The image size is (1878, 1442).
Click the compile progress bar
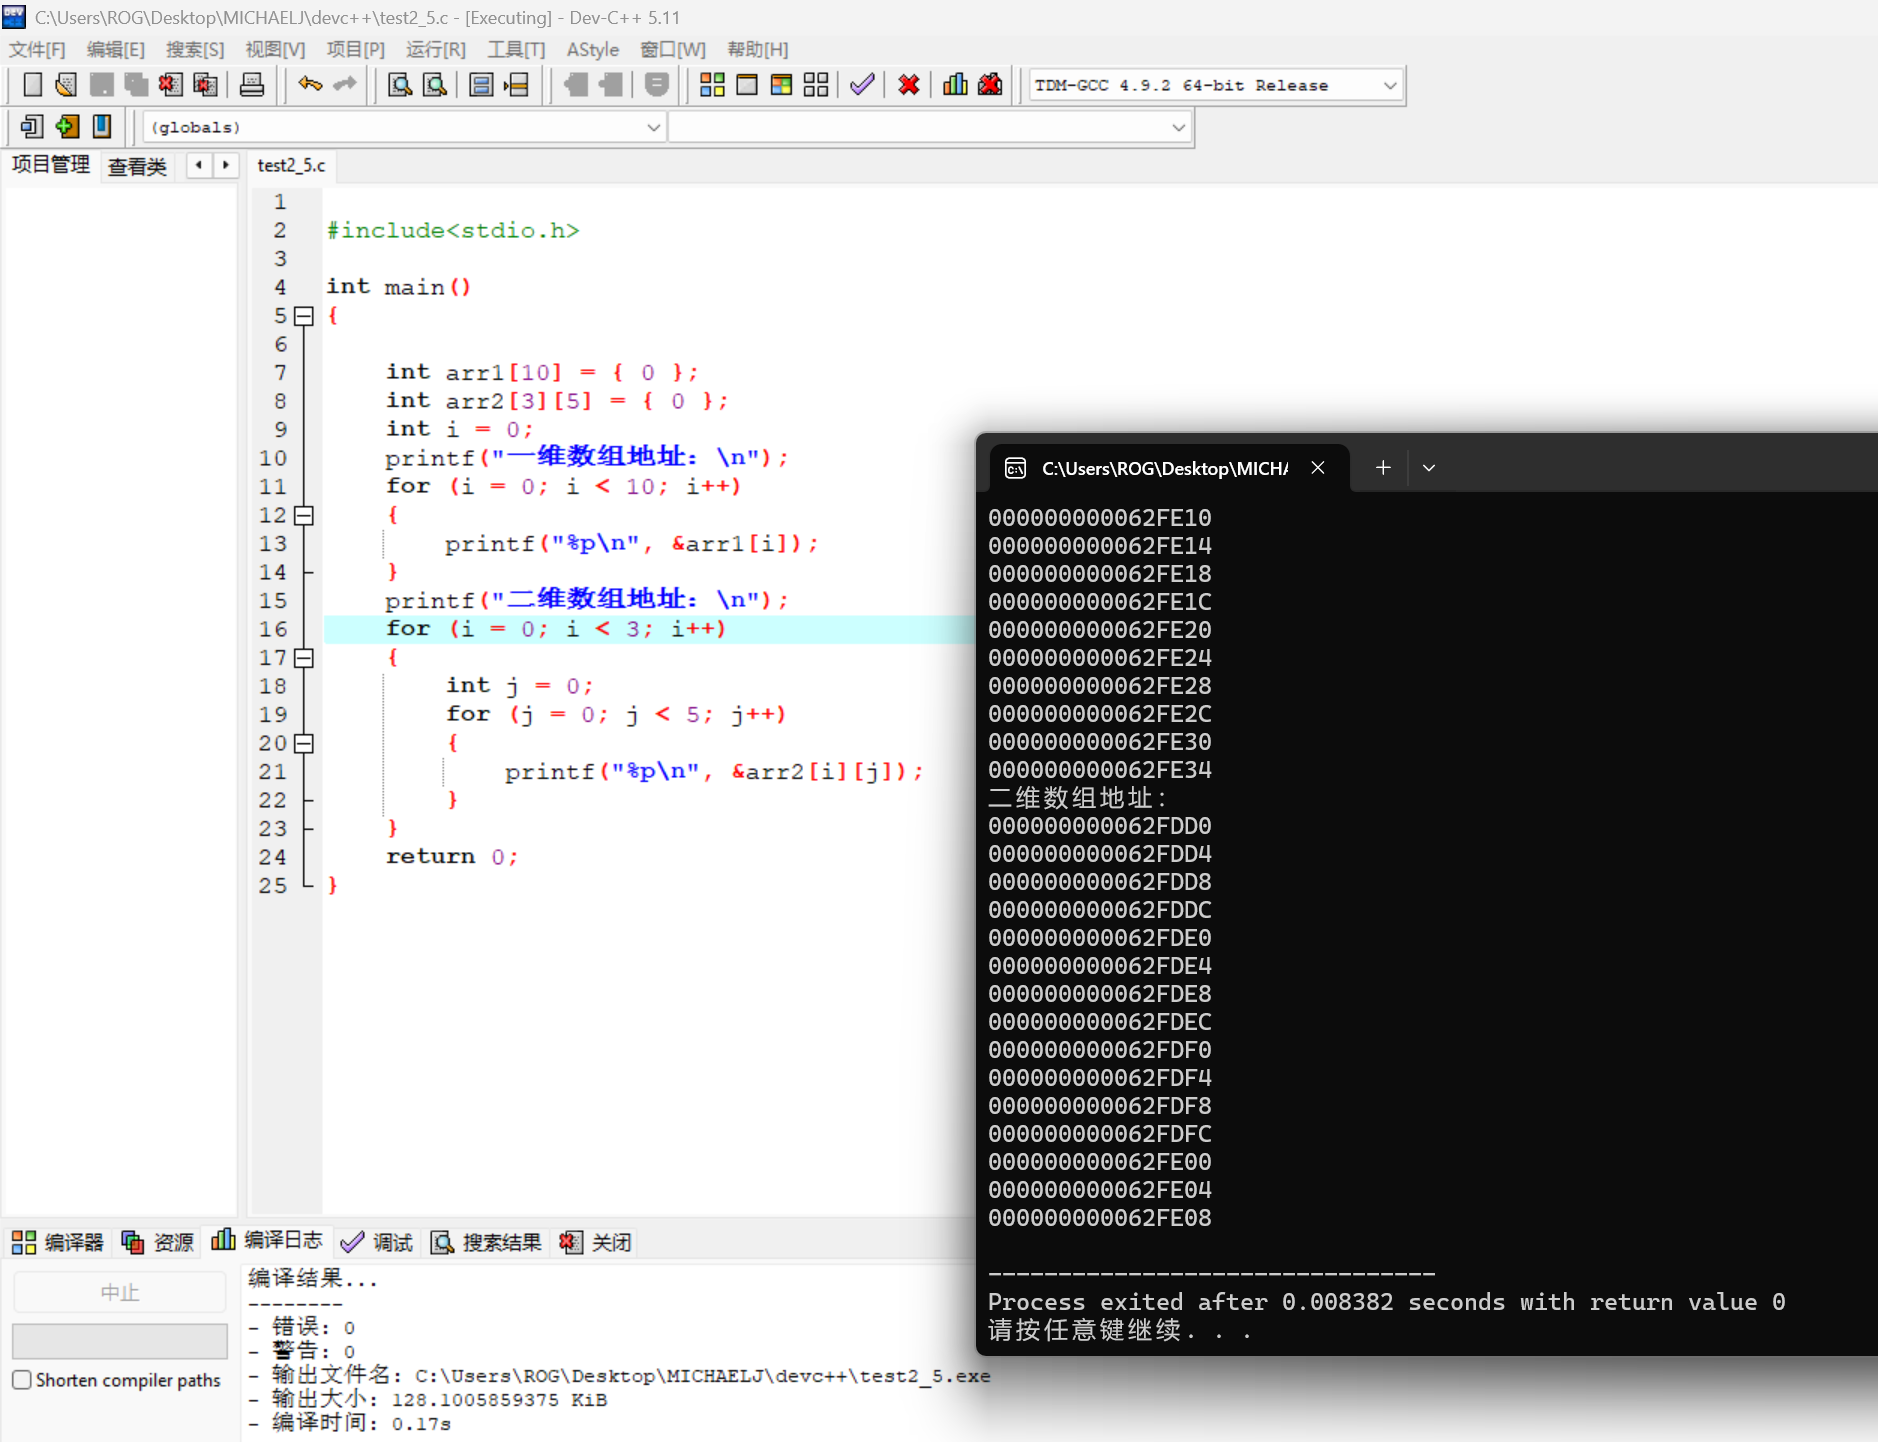(x=120, y=1341)
